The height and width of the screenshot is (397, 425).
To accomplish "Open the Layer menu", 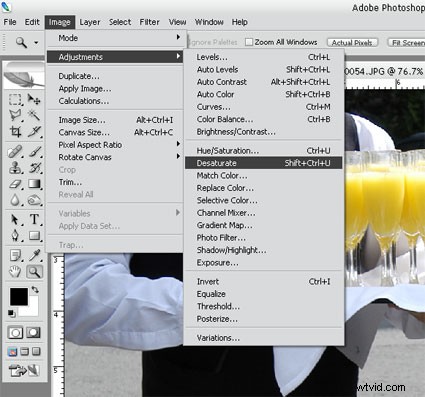I will pos(90,22).
